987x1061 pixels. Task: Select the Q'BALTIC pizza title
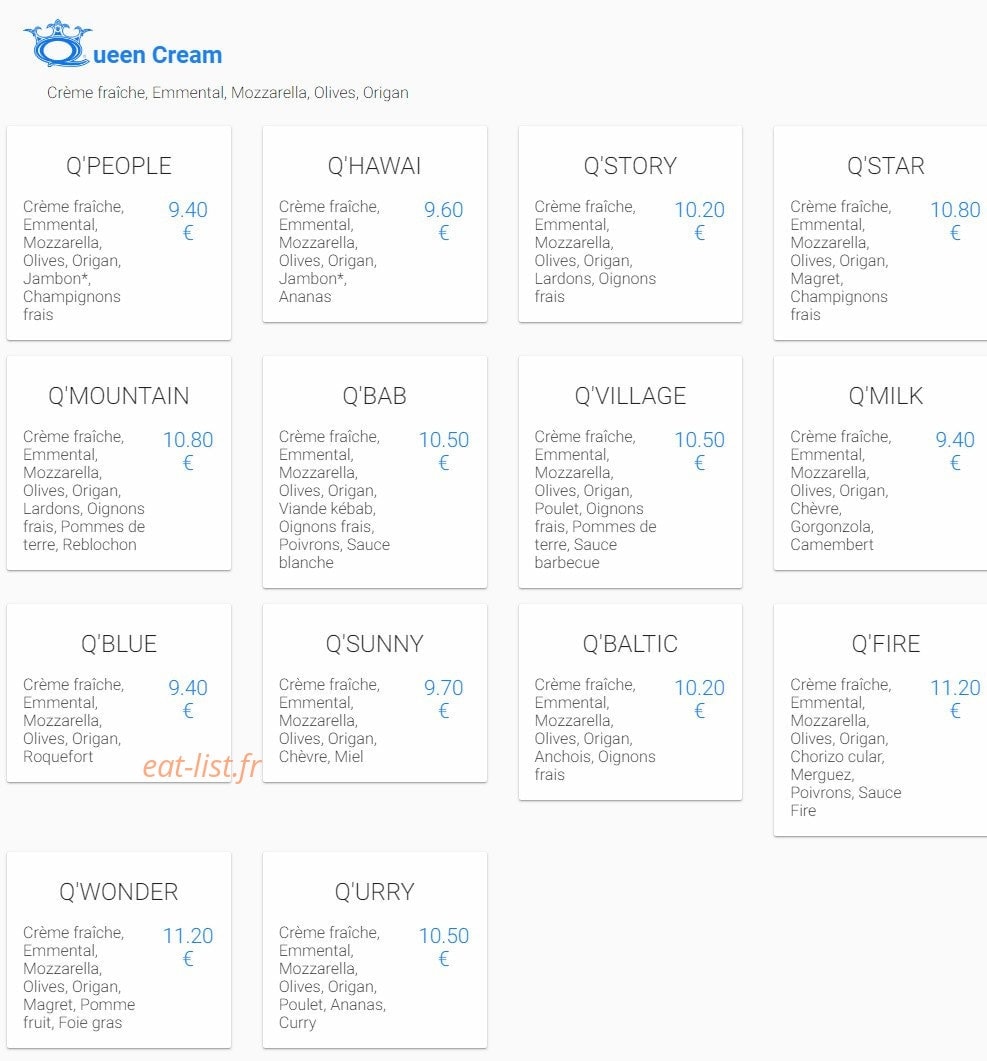pos(630,644)
